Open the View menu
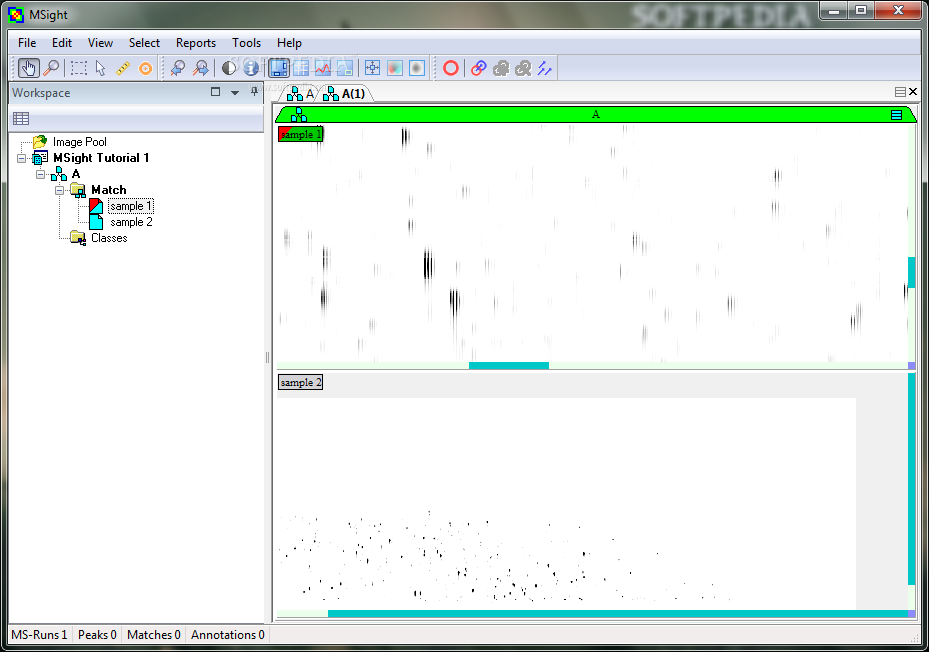The image size is (929, 652). tap(100, 43)
